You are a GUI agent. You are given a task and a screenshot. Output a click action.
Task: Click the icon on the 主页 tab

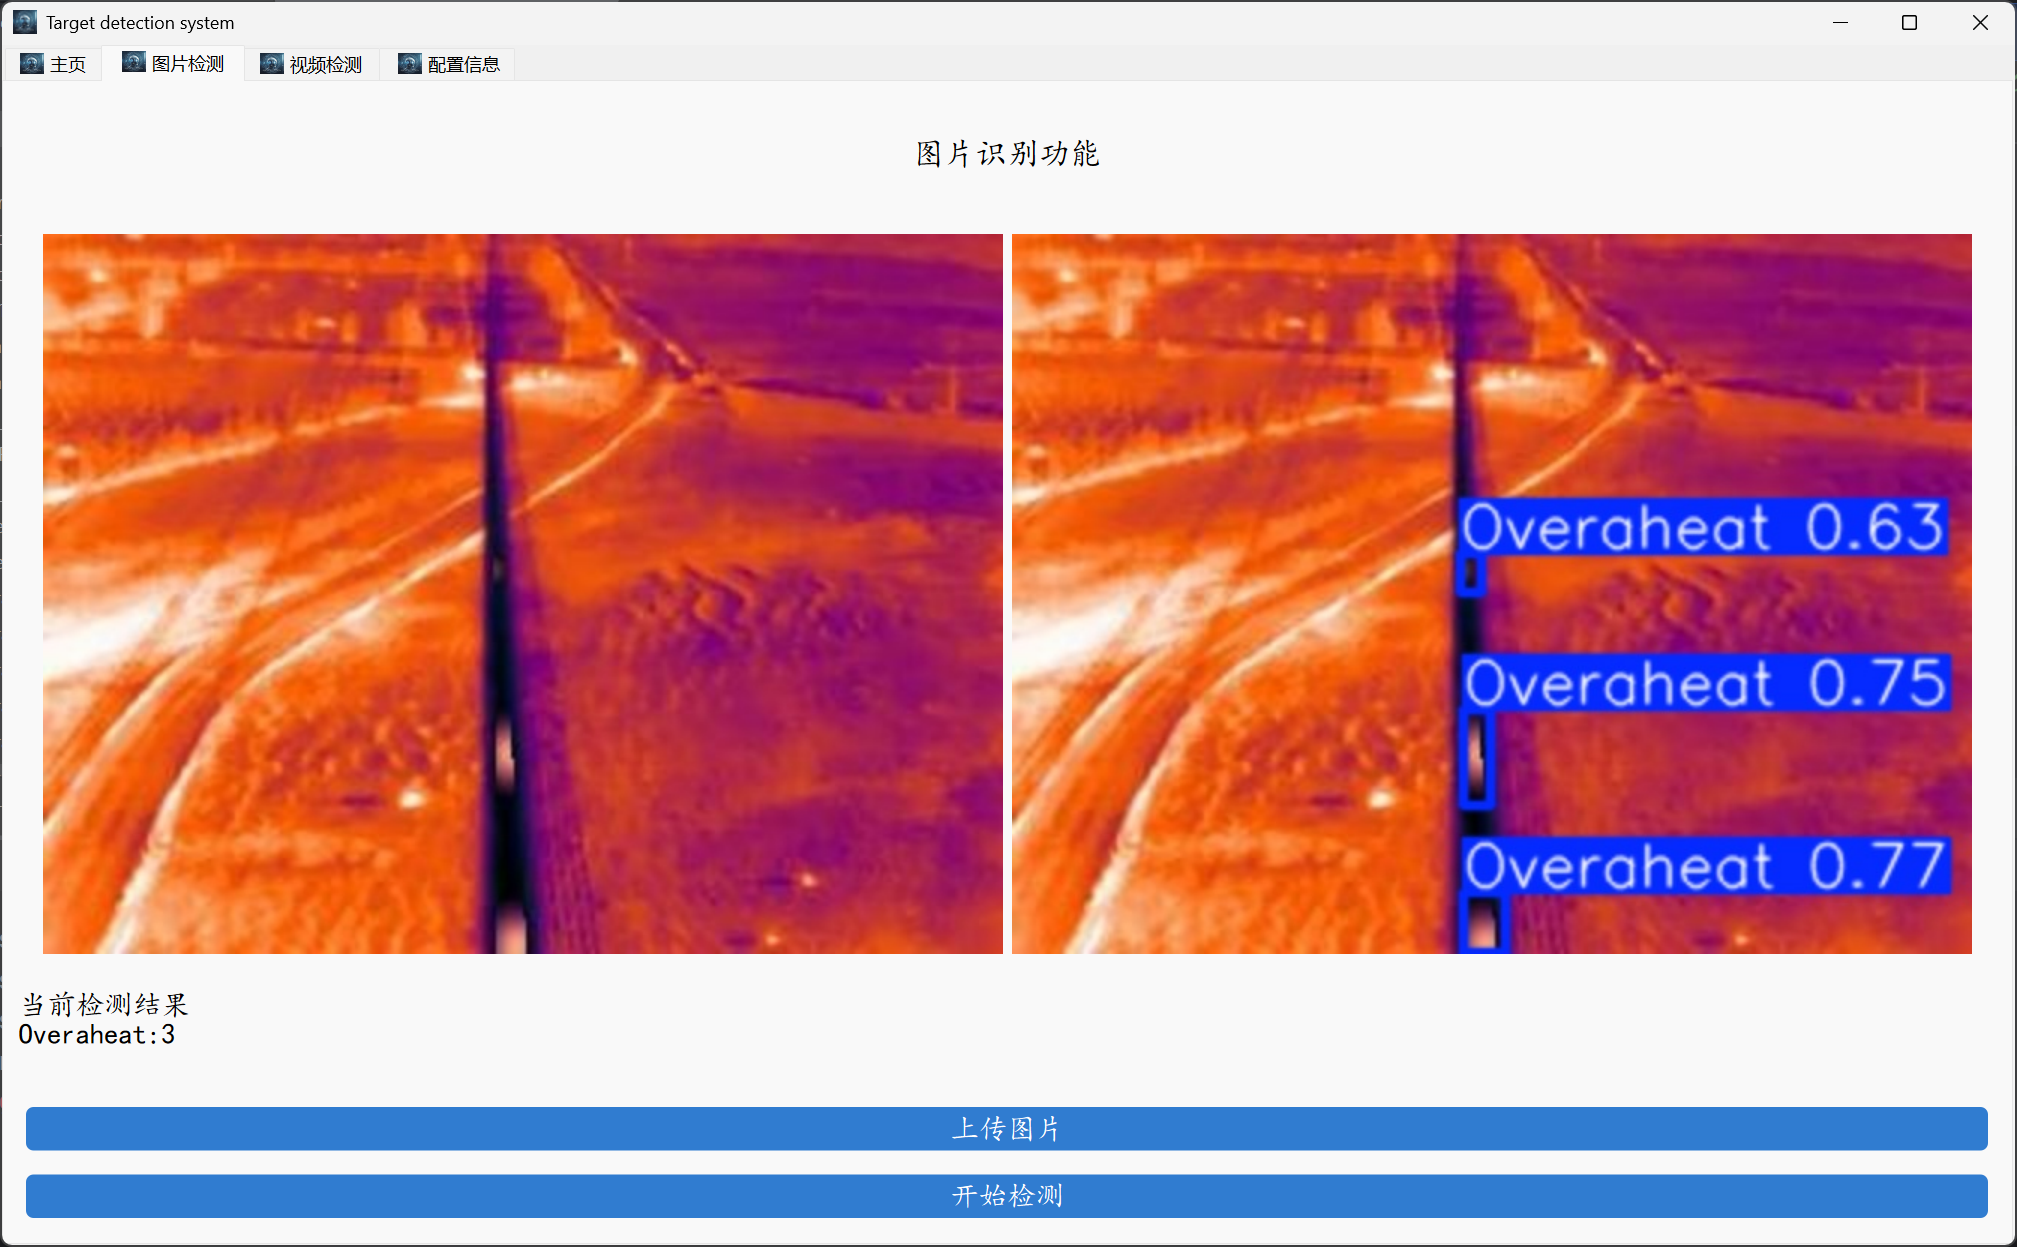32,64
